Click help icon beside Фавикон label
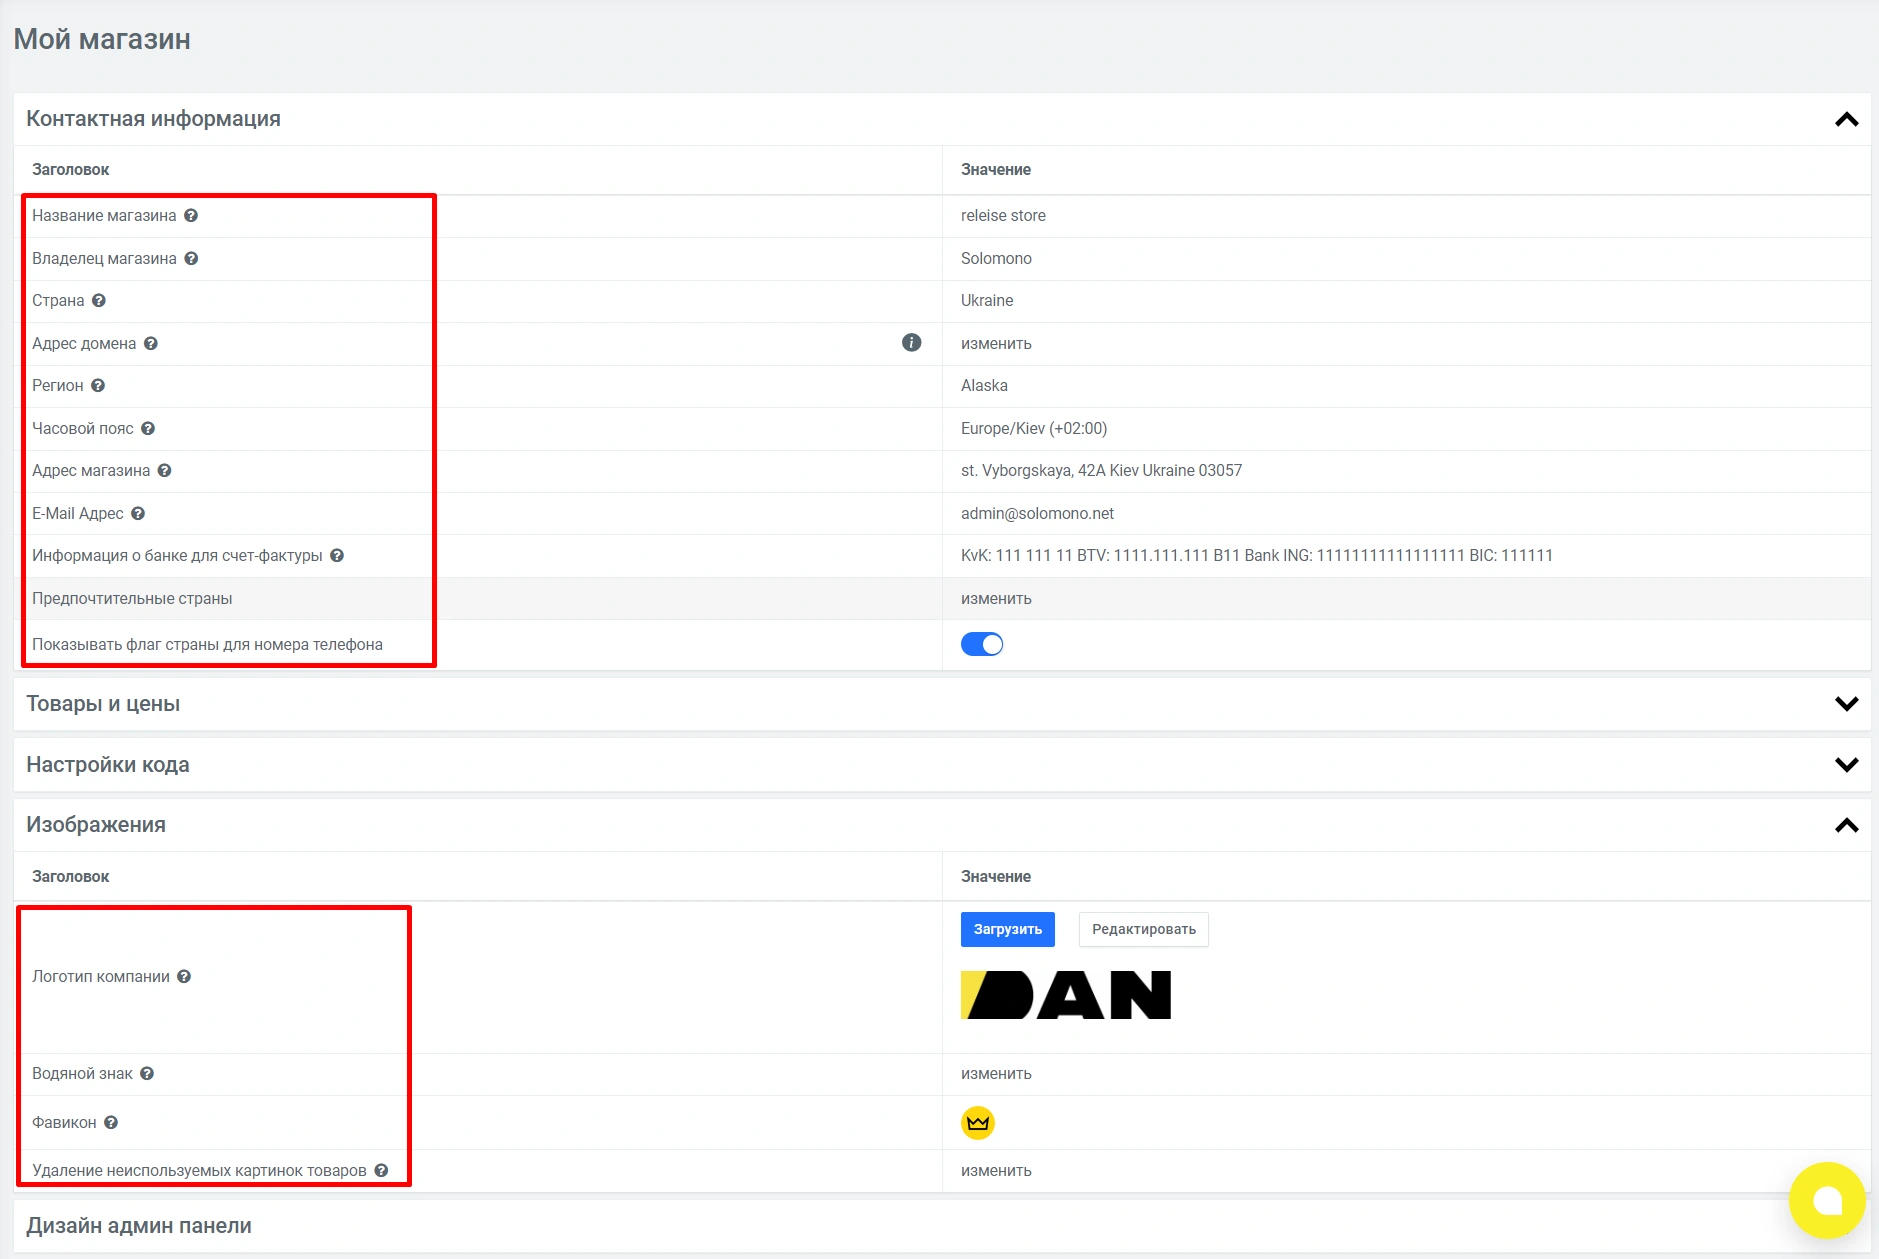This screenshot has height=1259, width=1879. [111, 1123]
